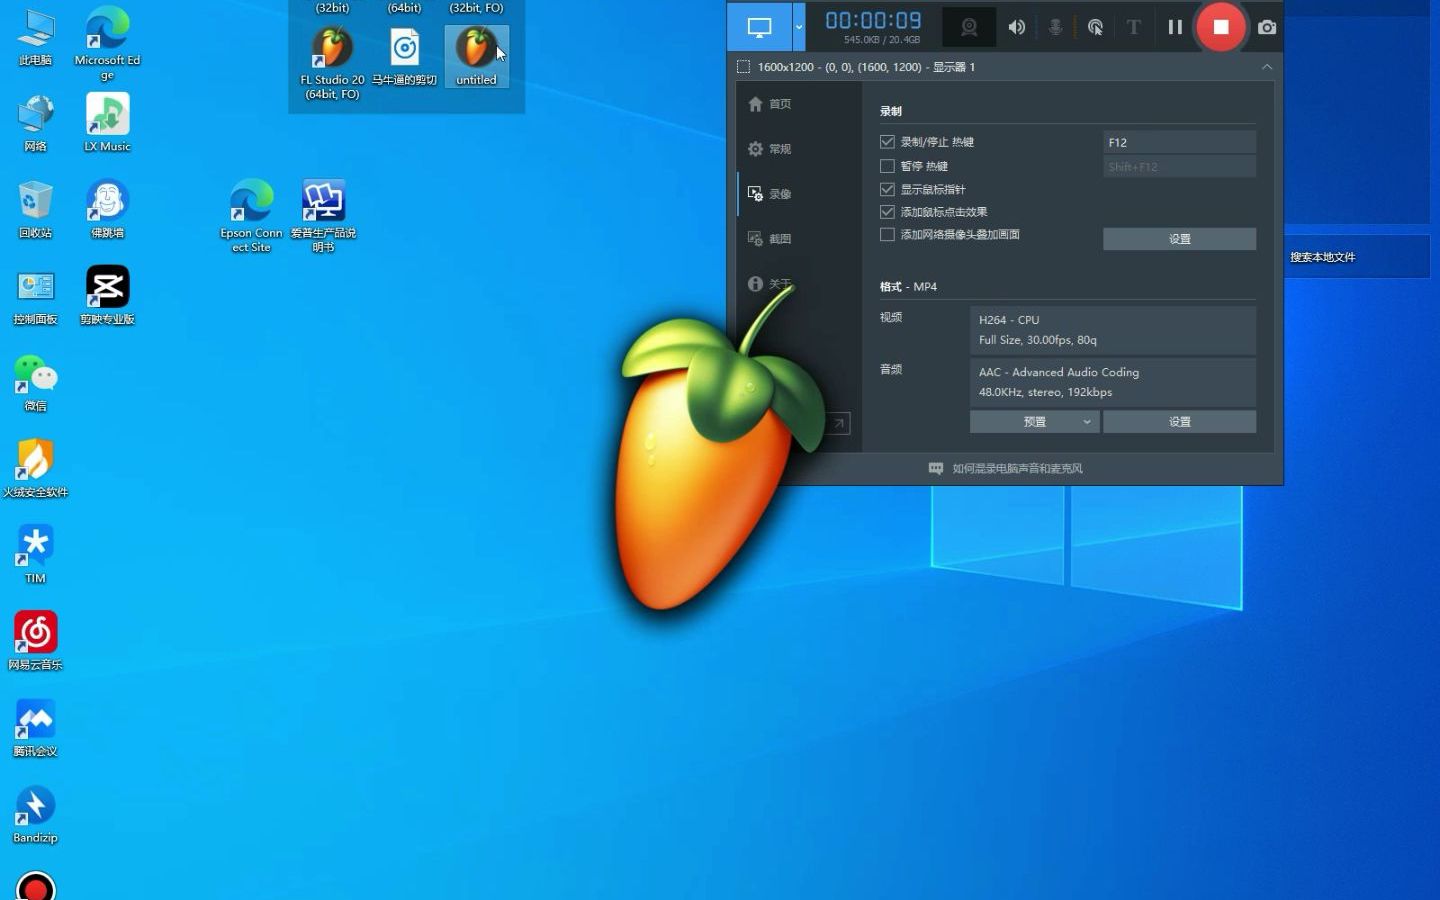Check 添加网络摄像头叠加画面 option
The image size is (1440, 900).
pos(887,234)
